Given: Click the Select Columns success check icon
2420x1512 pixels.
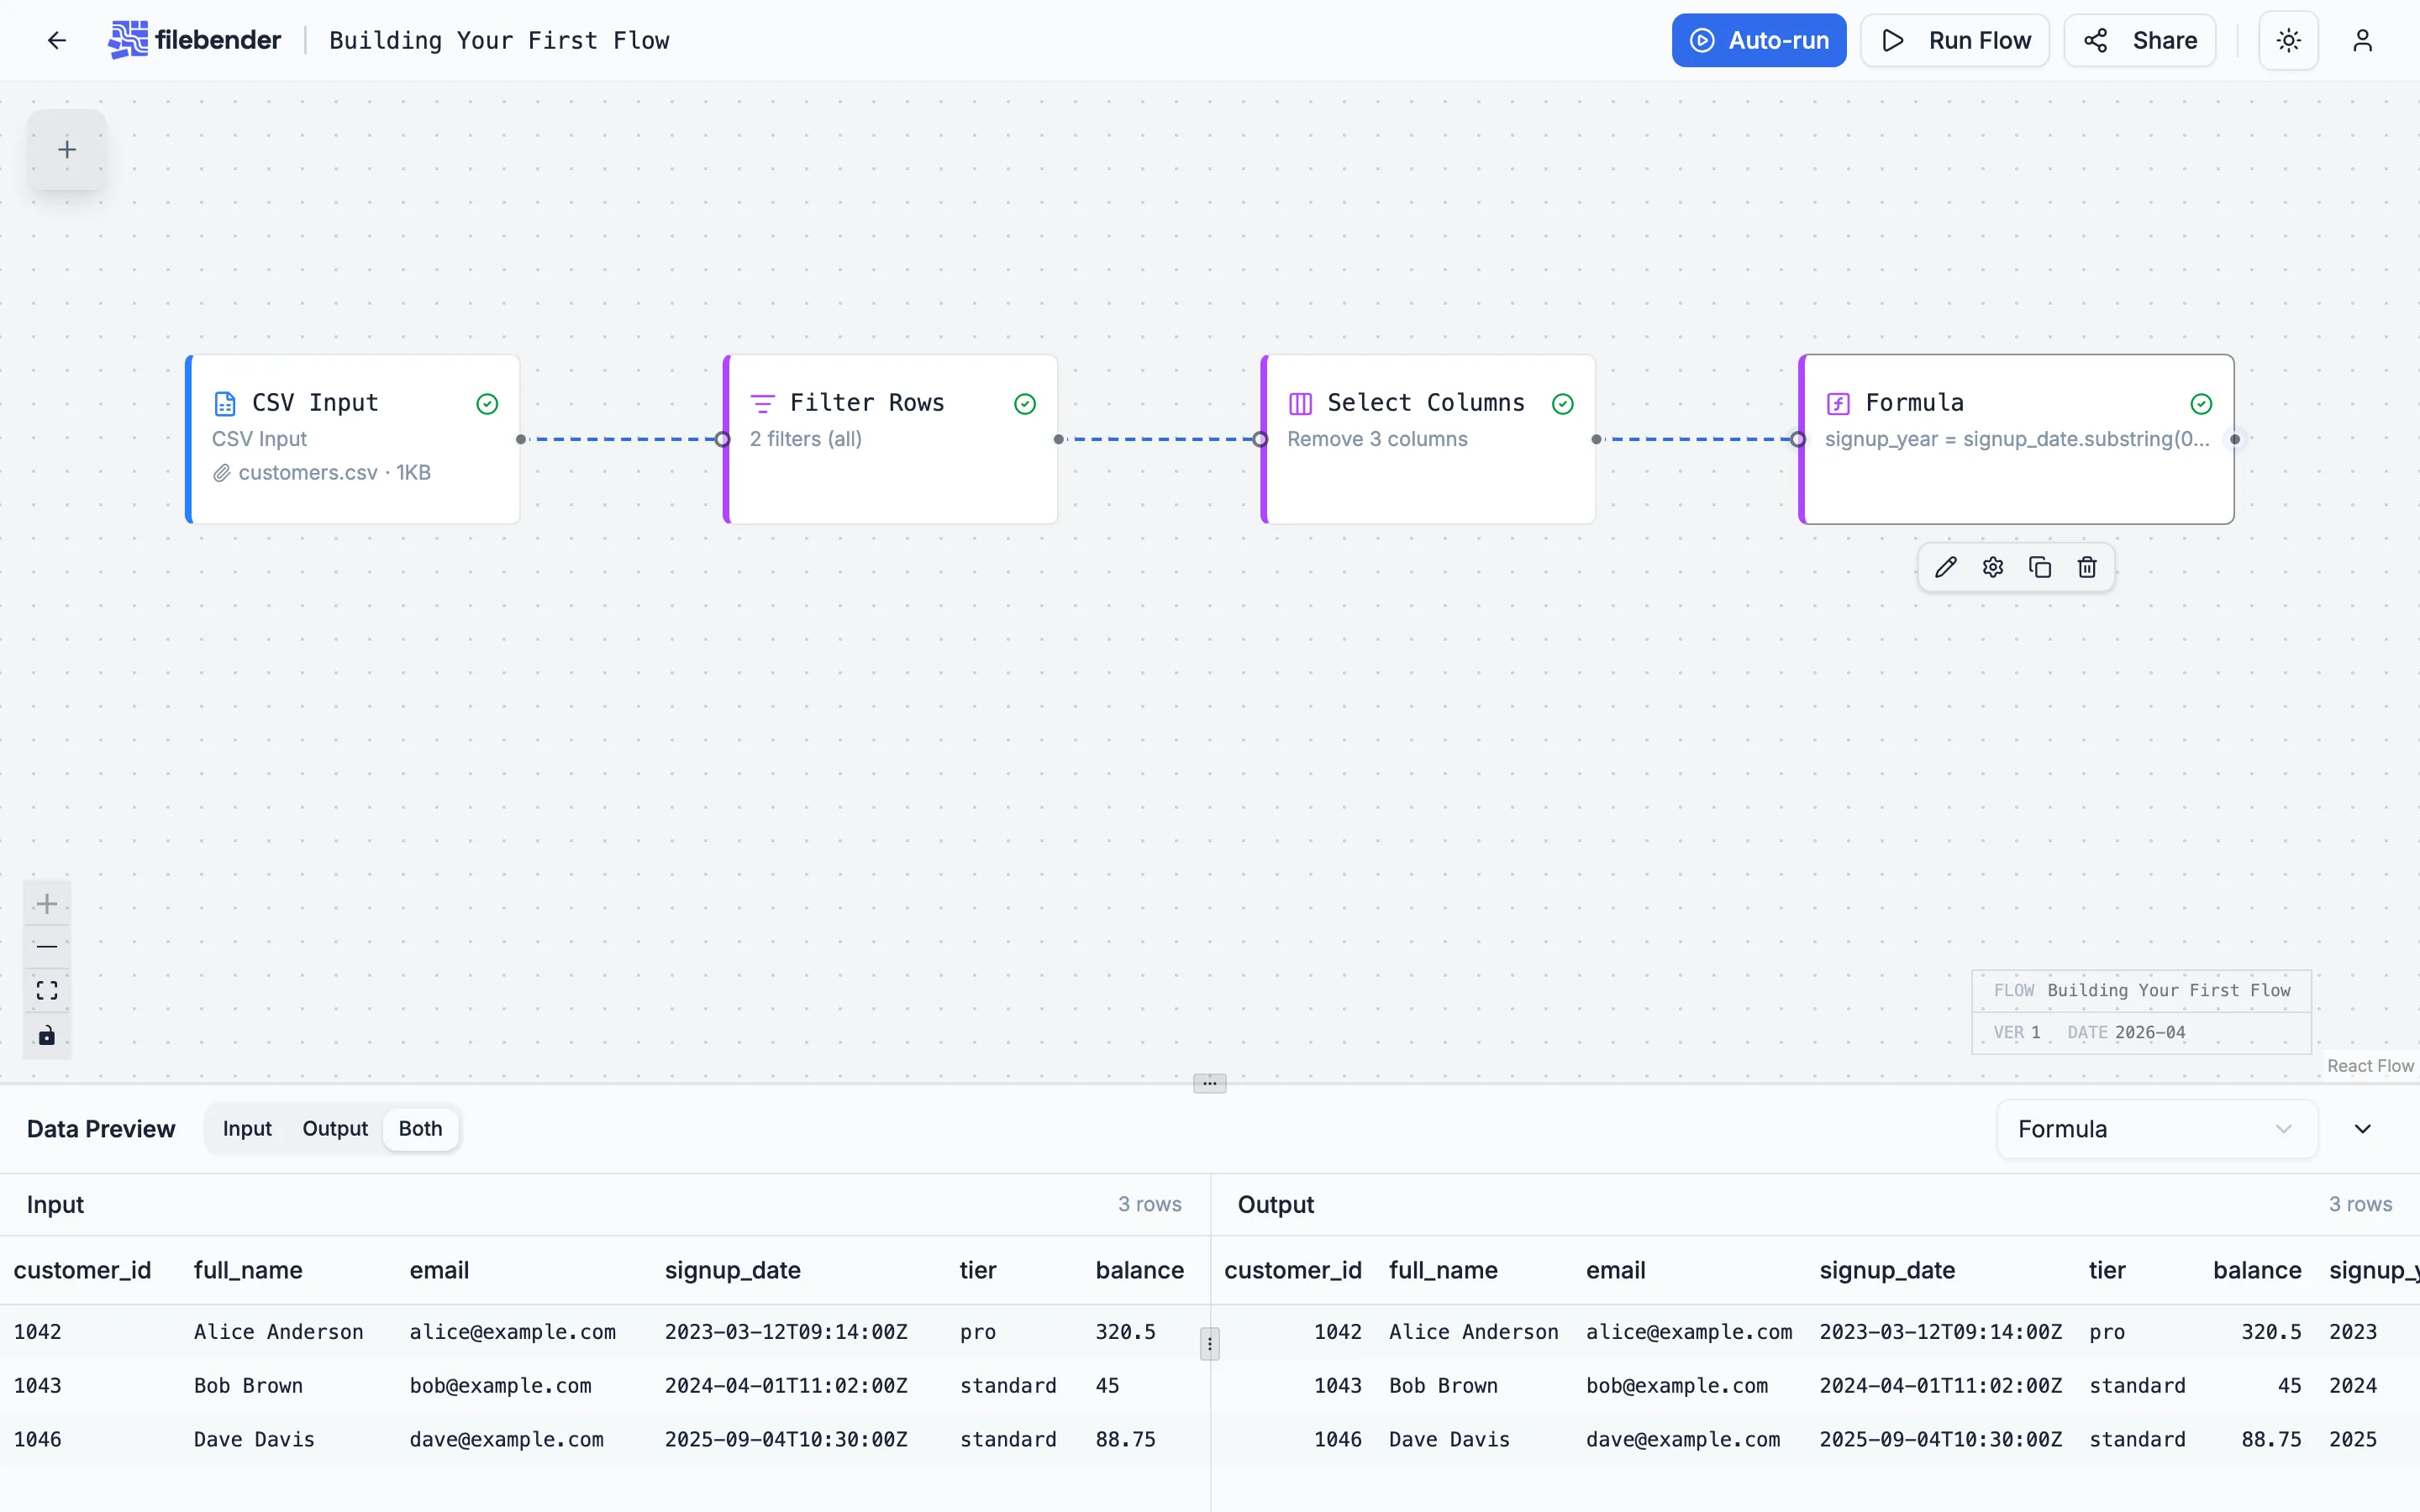Looking at the screenshot, I should [1563, 404].
